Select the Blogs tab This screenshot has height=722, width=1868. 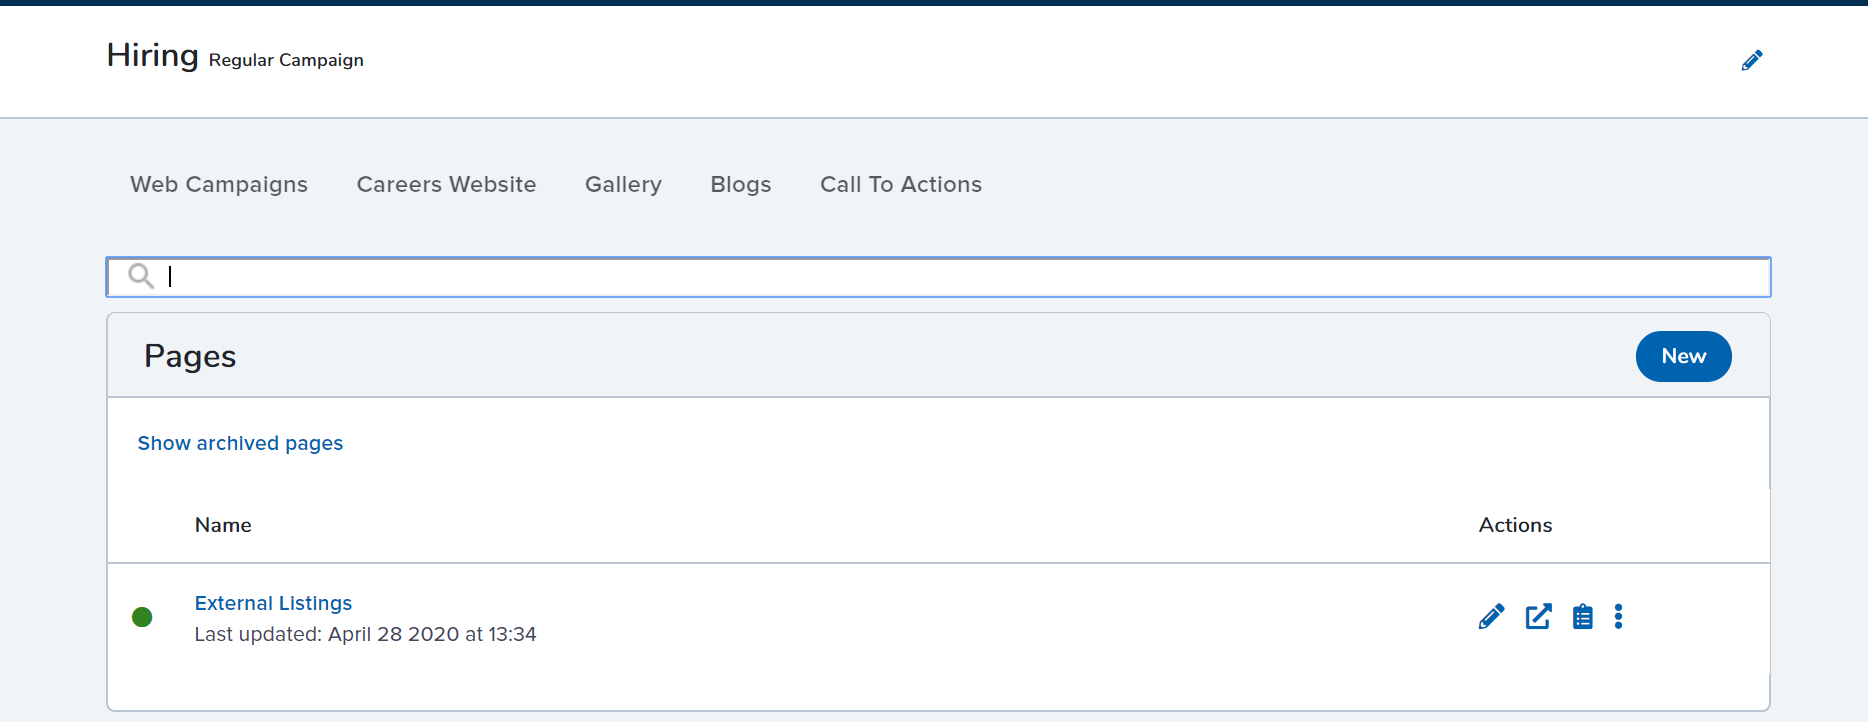coord(741,184)
